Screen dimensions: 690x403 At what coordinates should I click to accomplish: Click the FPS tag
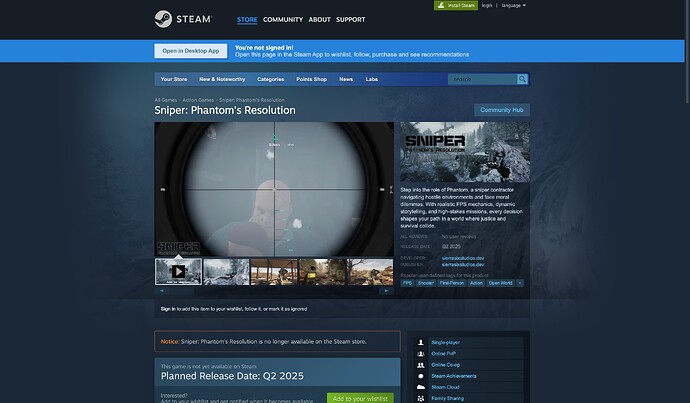pyautogui.click(x=407, y=283)
